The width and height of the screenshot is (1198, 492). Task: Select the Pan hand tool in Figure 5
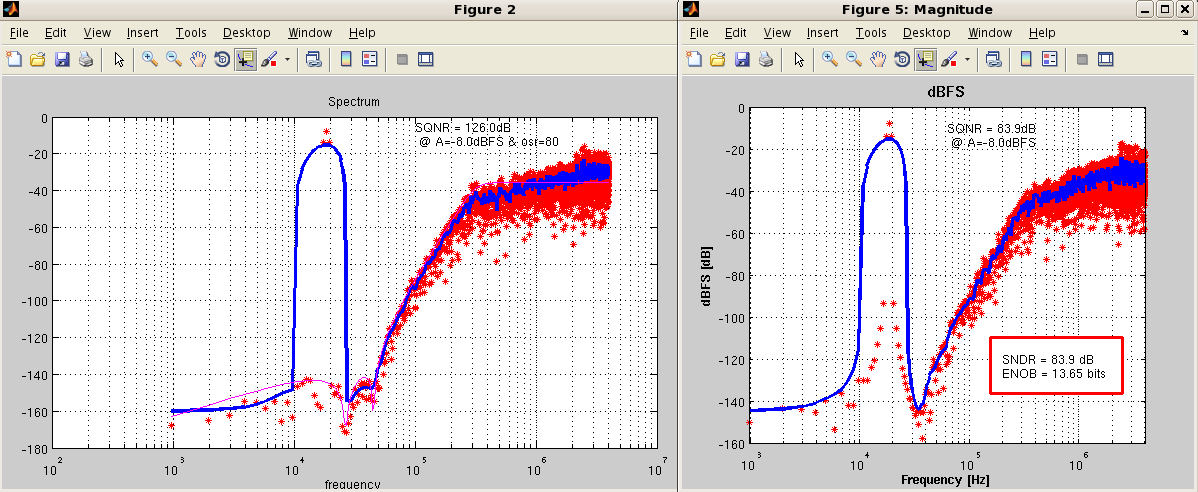(x=879, y=60)
